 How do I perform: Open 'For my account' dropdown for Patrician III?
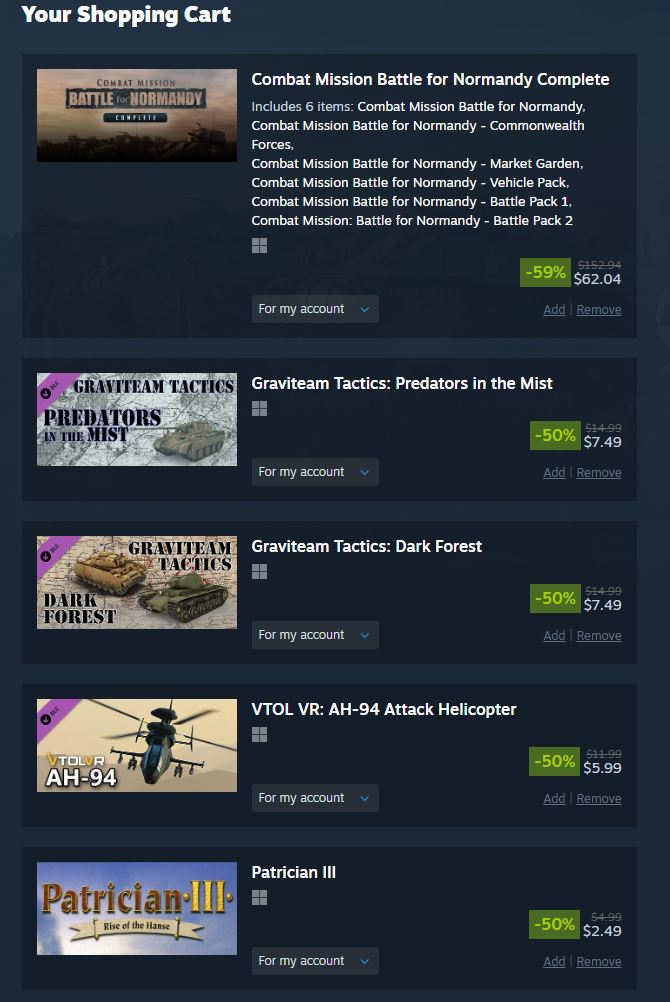click(315, 960)
